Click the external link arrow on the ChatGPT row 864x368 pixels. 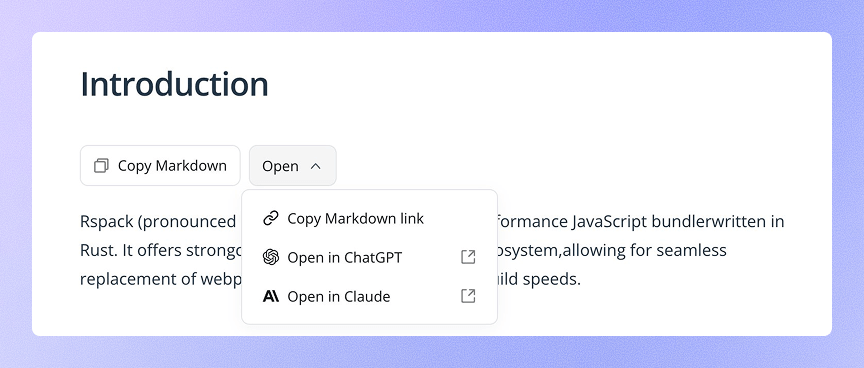(x=468, y=257)
